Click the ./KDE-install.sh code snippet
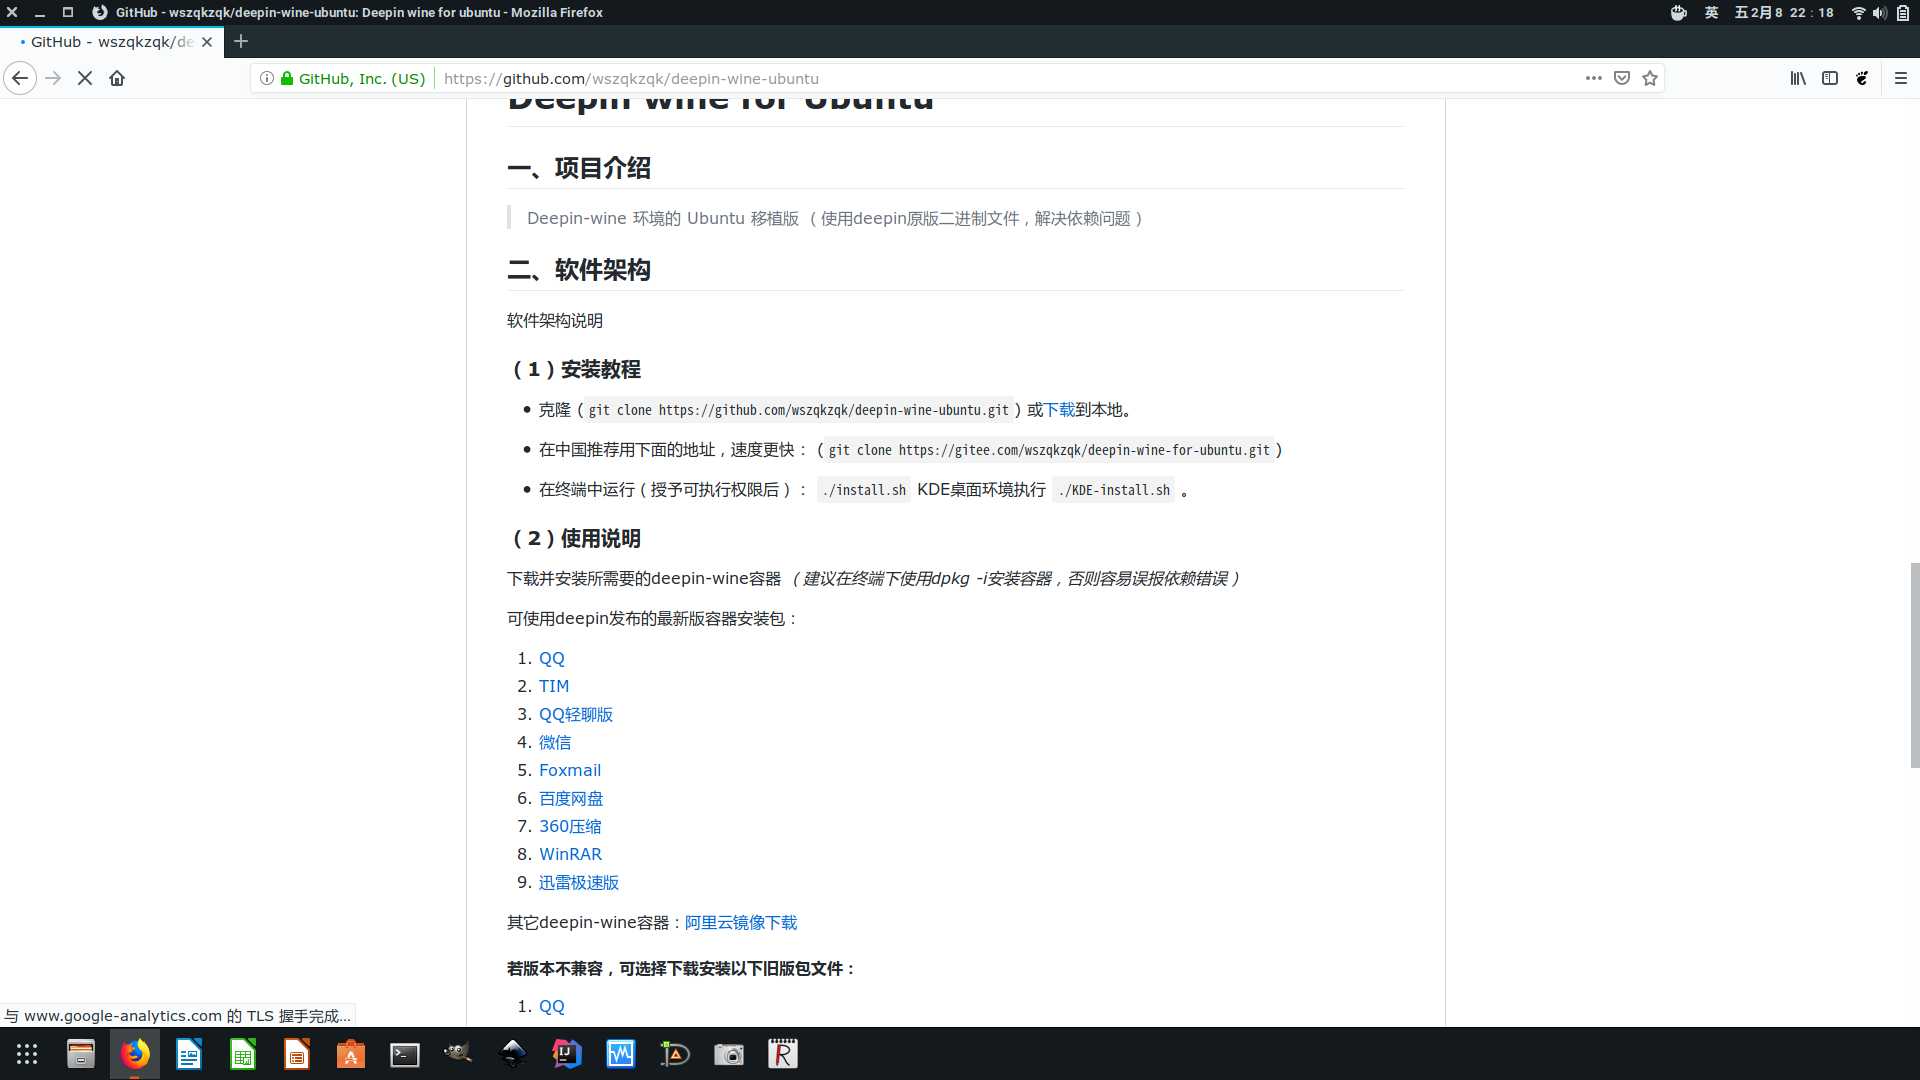 click(x=1114, y=490)
